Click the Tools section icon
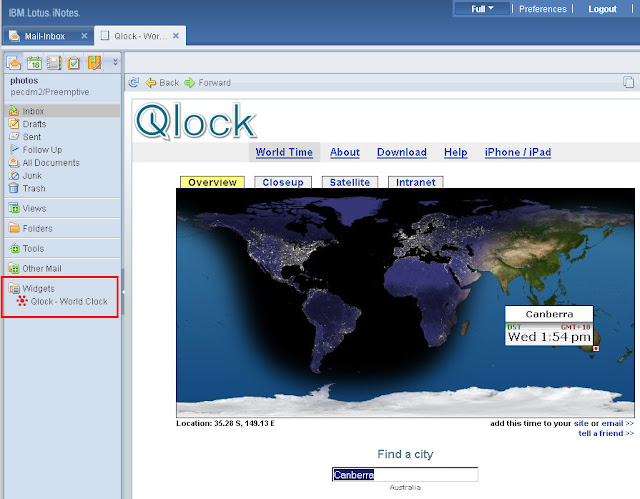The image size is (640, 499). point(14,248)
